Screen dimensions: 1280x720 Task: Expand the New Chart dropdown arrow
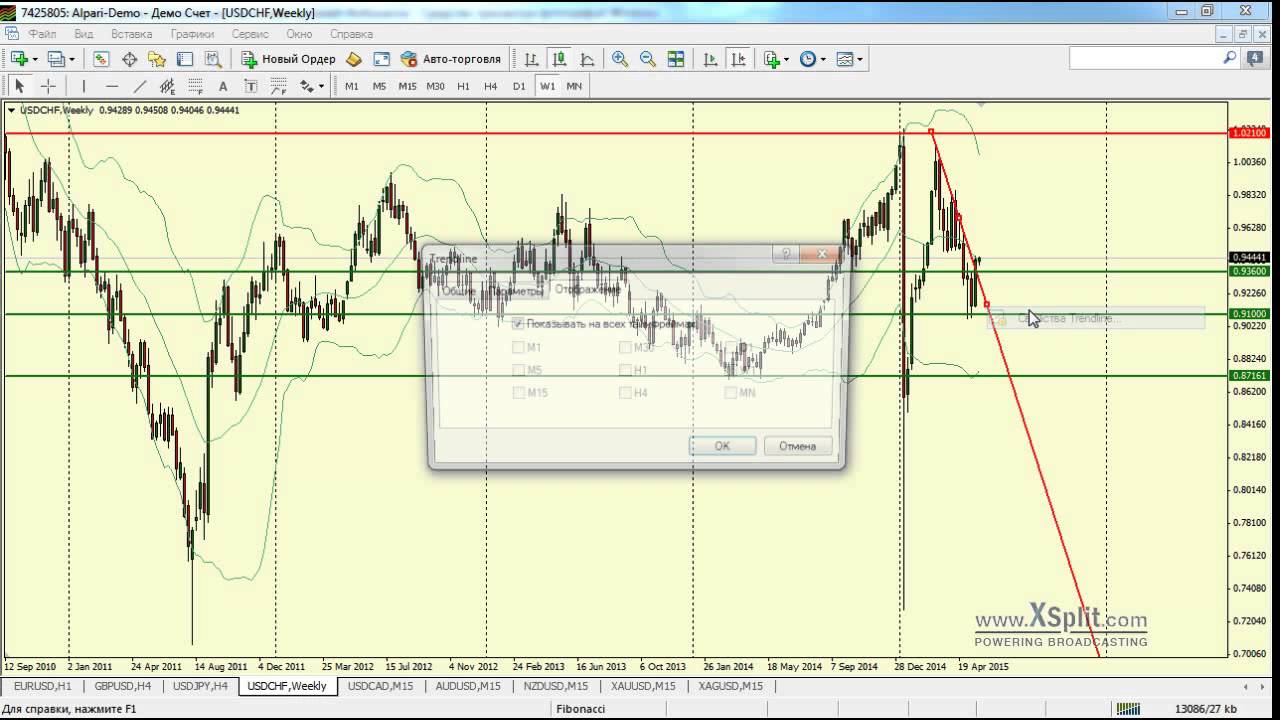point(35,60)
